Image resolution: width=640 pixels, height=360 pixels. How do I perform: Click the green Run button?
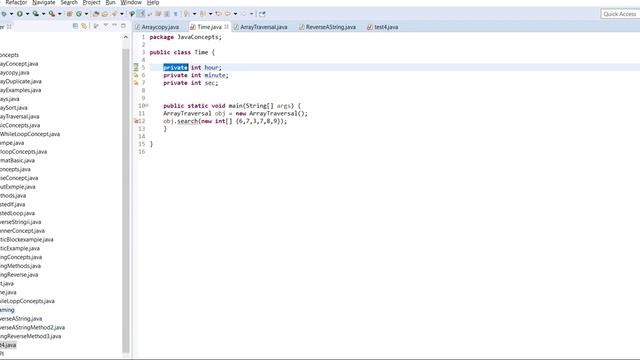coord(20,14)
